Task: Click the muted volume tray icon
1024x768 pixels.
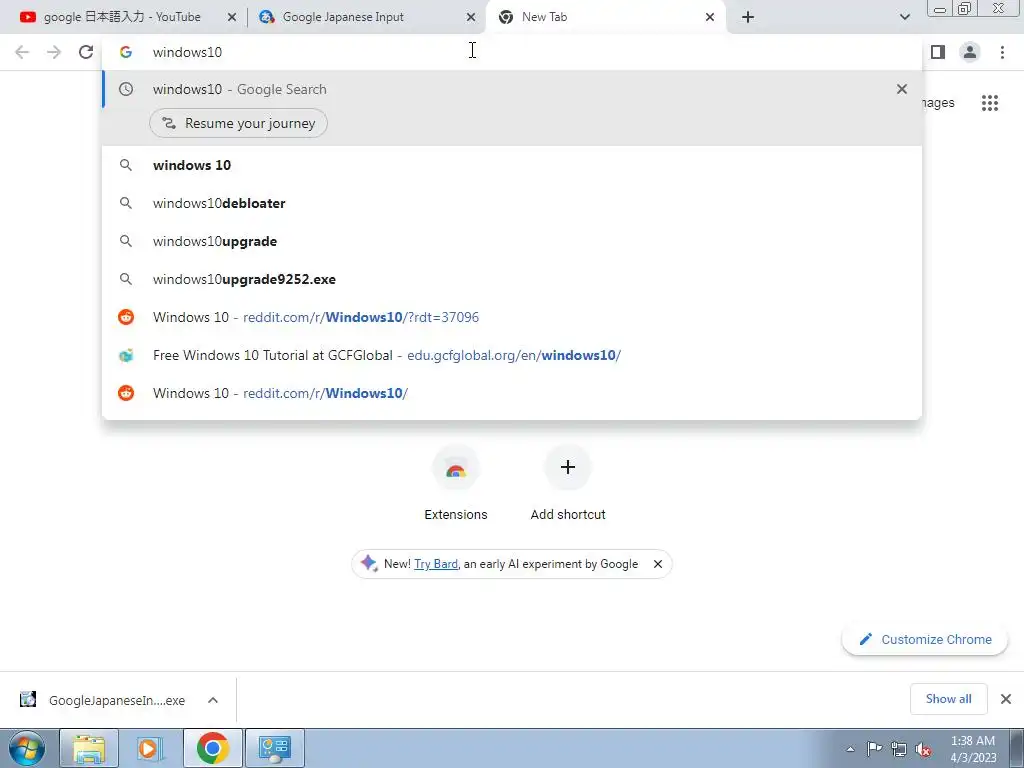Action: tap(923, 749)
